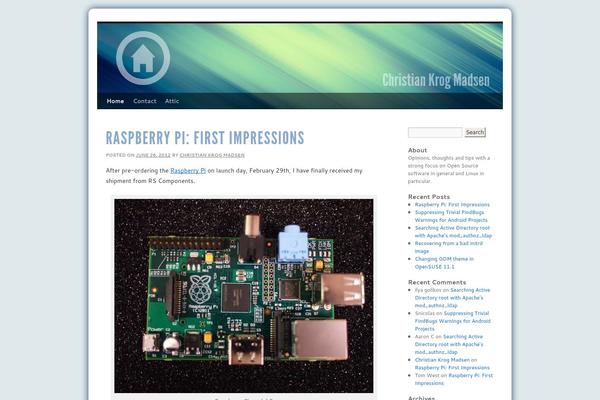Viewport: 600px width, 400px height.
Task: Open 'Changing GDM theme in OpenSUSE 11.1' post
Action: pyautogui.click(x=444, y=263)
